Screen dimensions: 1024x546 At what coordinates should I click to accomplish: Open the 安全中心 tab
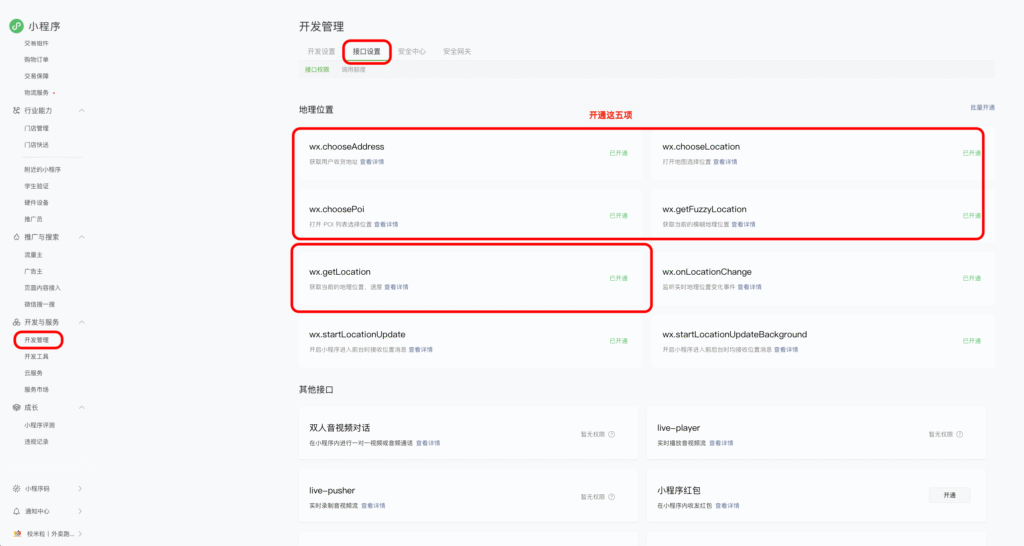pos(411,52)
